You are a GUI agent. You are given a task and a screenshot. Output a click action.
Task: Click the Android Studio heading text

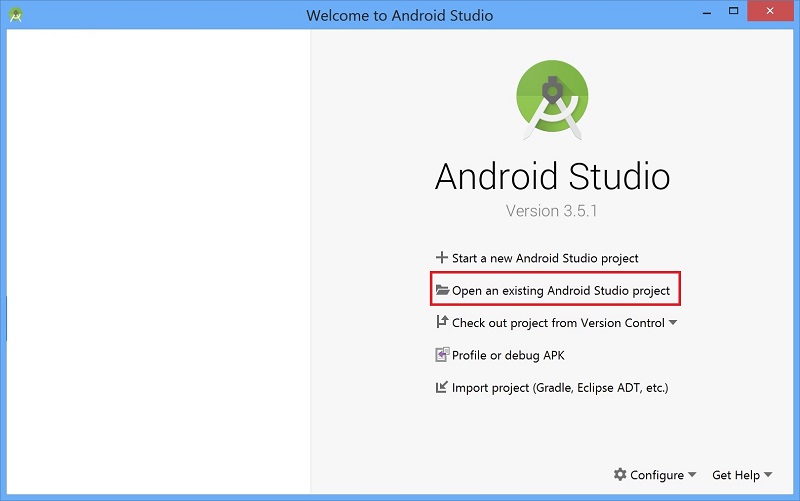553,176
